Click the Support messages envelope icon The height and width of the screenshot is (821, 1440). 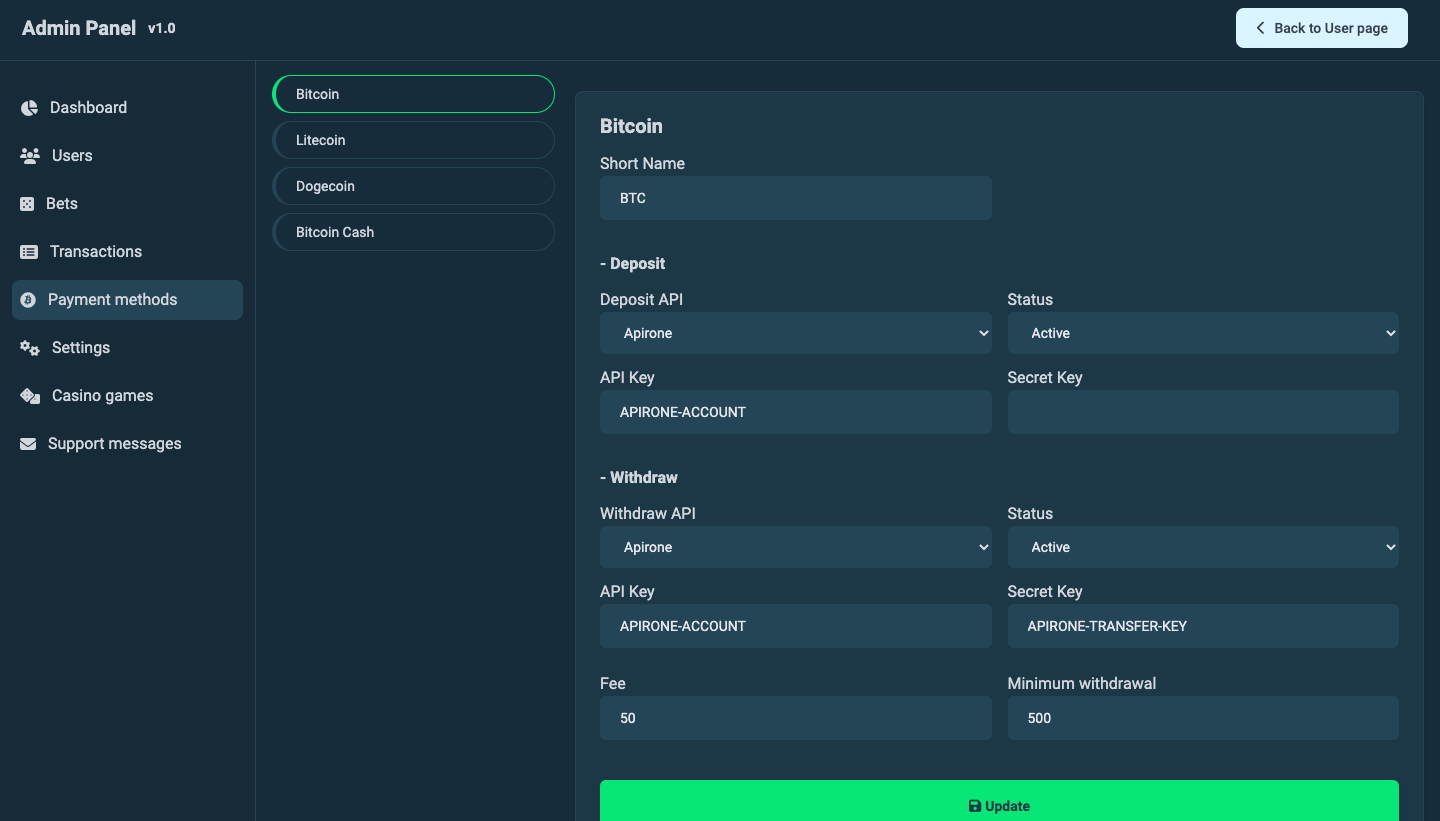click(x=28, y=443)
